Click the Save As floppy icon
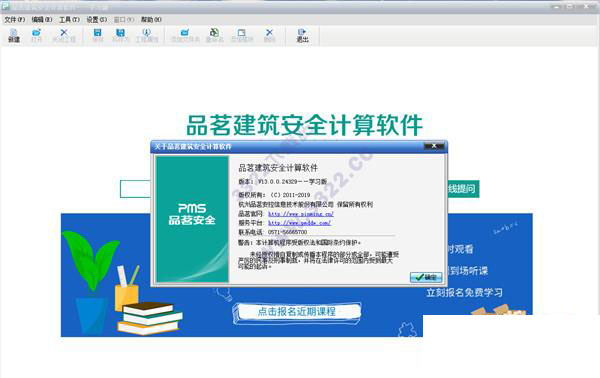The image size is (600, 378). coord(121,35)
